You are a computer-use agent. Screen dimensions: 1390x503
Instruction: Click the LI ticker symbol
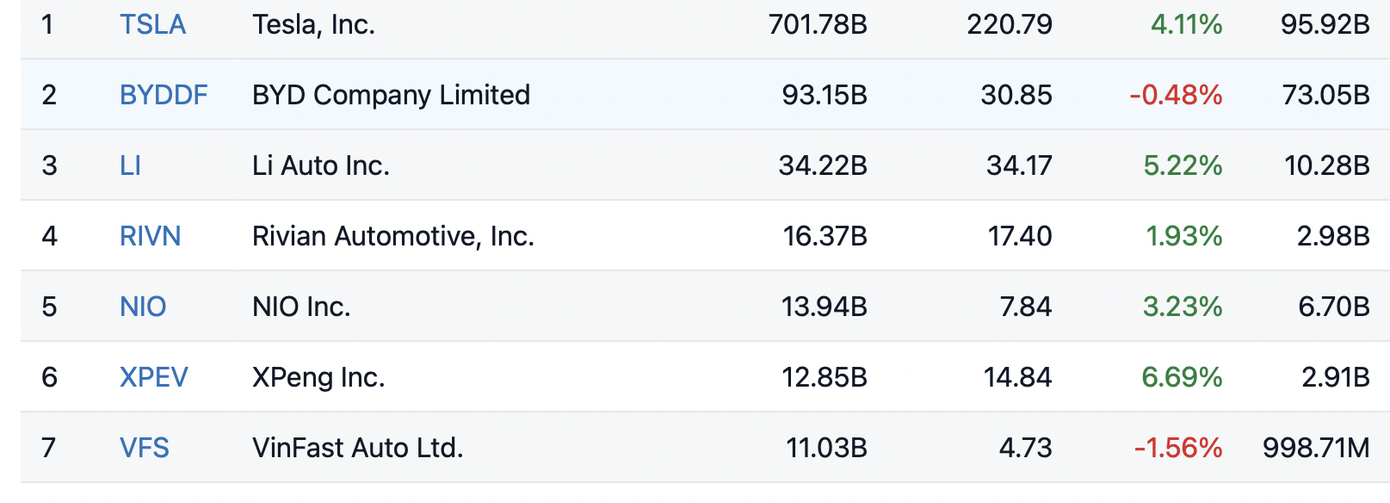tap(130, 165)
